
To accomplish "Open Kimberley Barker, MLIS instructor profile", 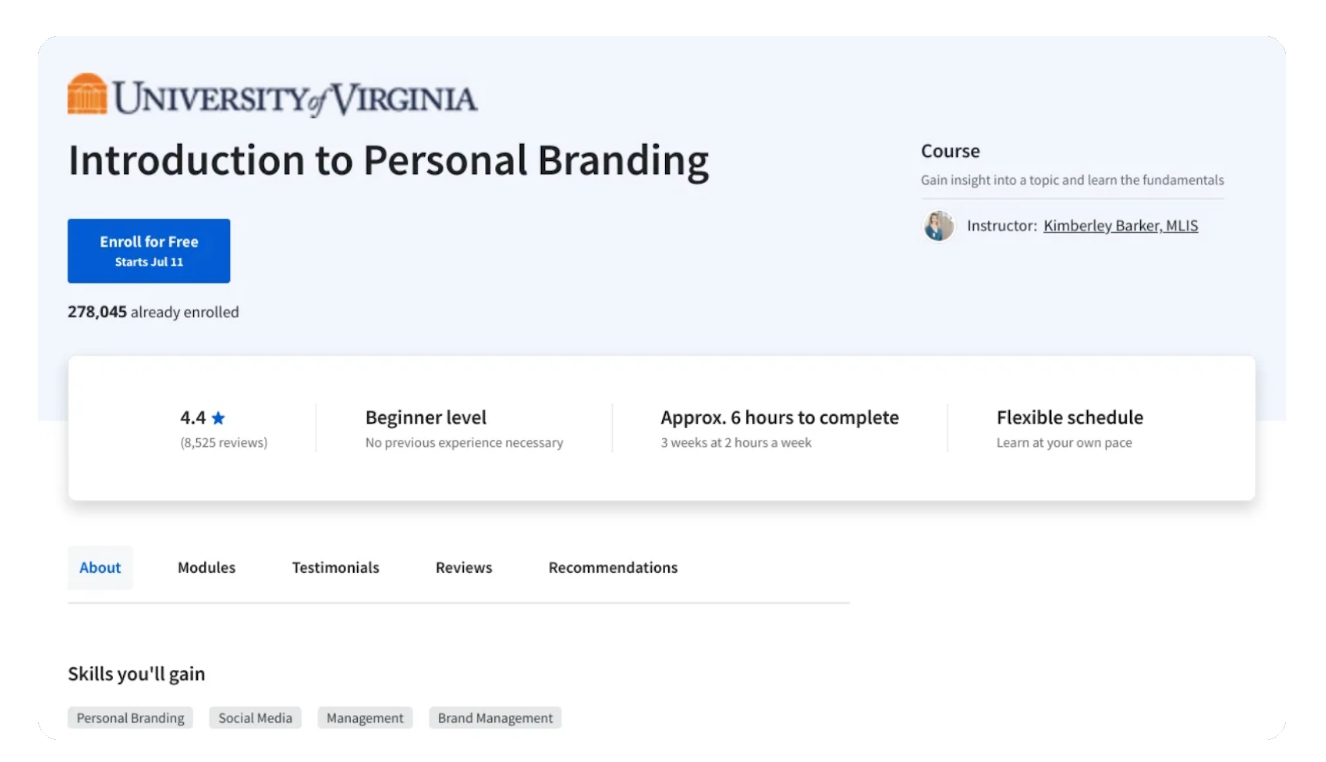I will coord(1120,225).
